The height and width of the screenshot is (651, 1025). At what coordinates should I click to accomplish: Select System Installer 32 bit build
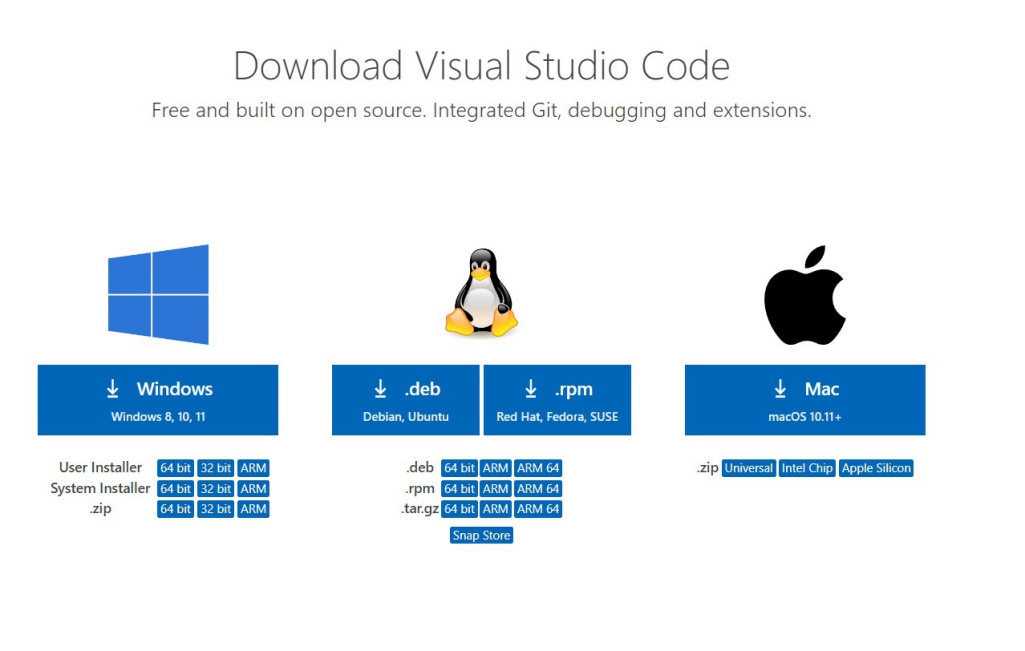click(x=216, y=489)
